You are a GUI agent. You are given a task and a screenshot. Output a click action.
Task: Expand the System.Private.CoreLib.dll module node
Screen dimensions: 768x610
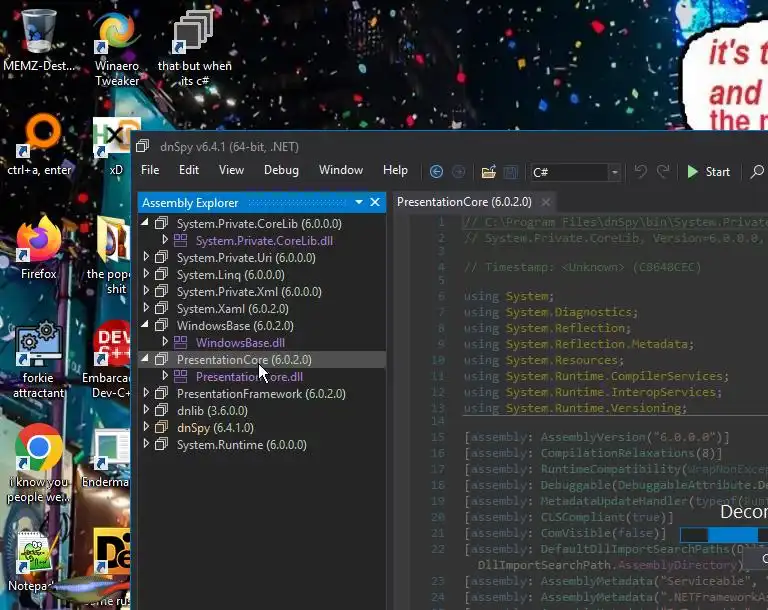[x=165, y=240]
